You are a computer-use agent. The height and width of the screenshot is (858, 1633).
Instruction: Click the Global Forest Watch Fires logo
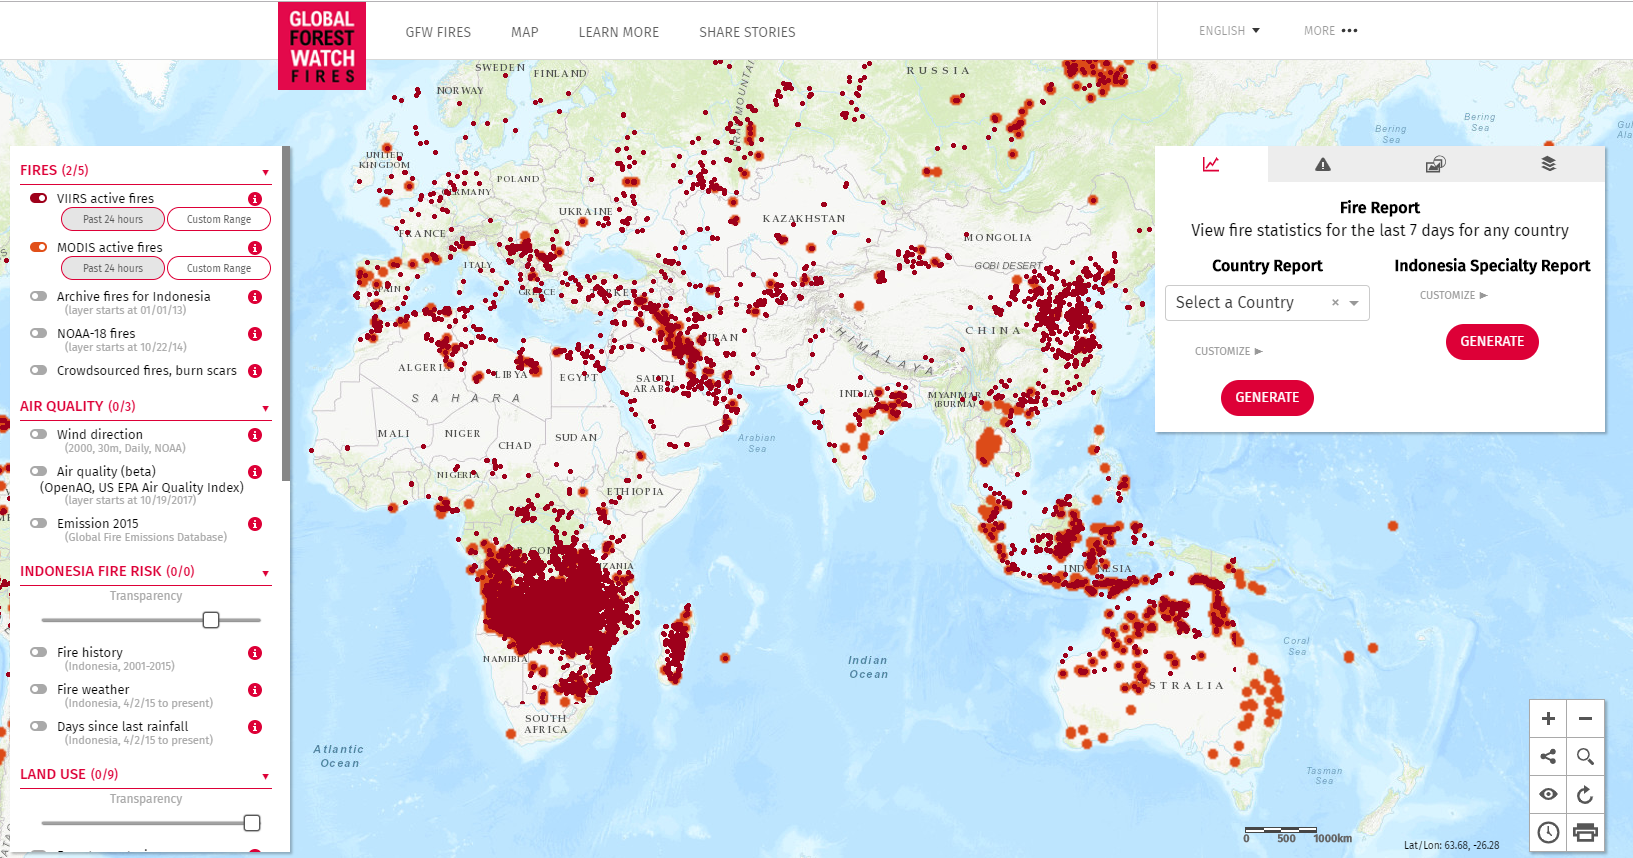point(322,46)
